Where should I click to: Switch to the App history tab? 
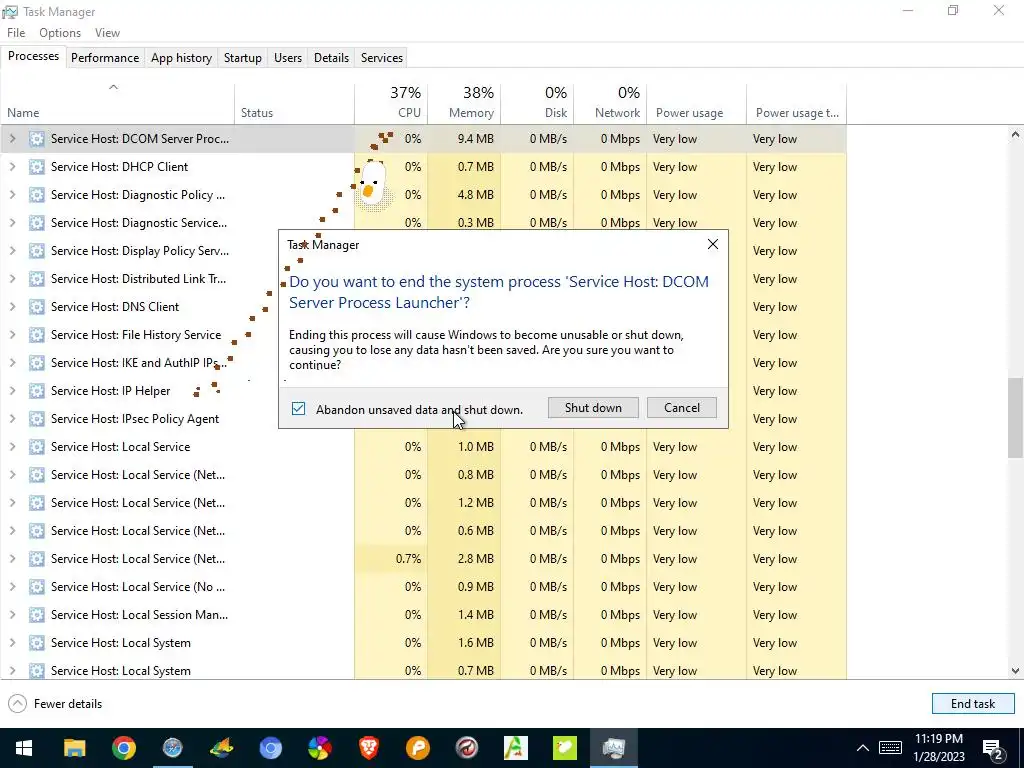182,57
